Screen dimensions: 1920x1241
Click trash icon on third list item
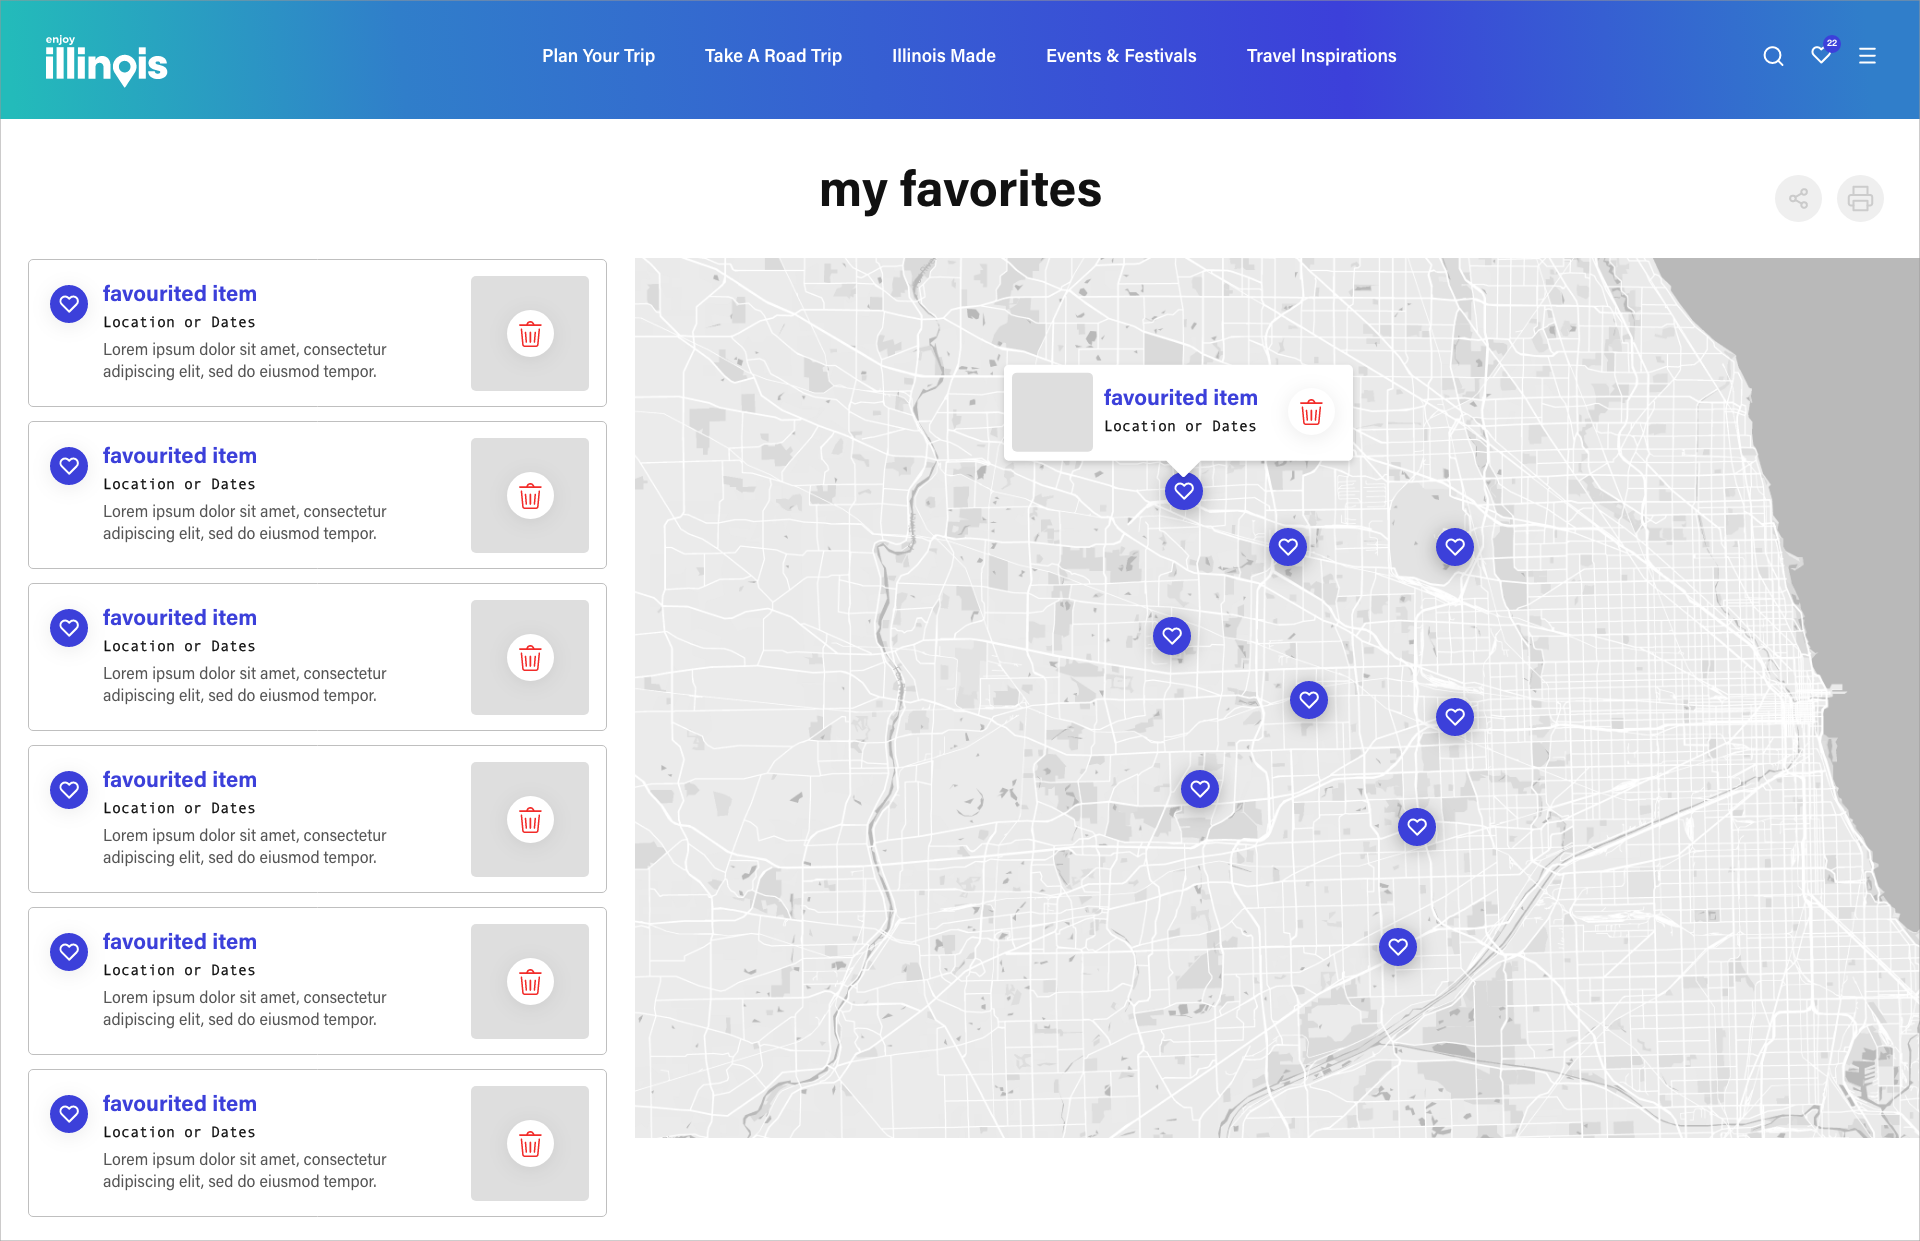[x=530, y=658]
